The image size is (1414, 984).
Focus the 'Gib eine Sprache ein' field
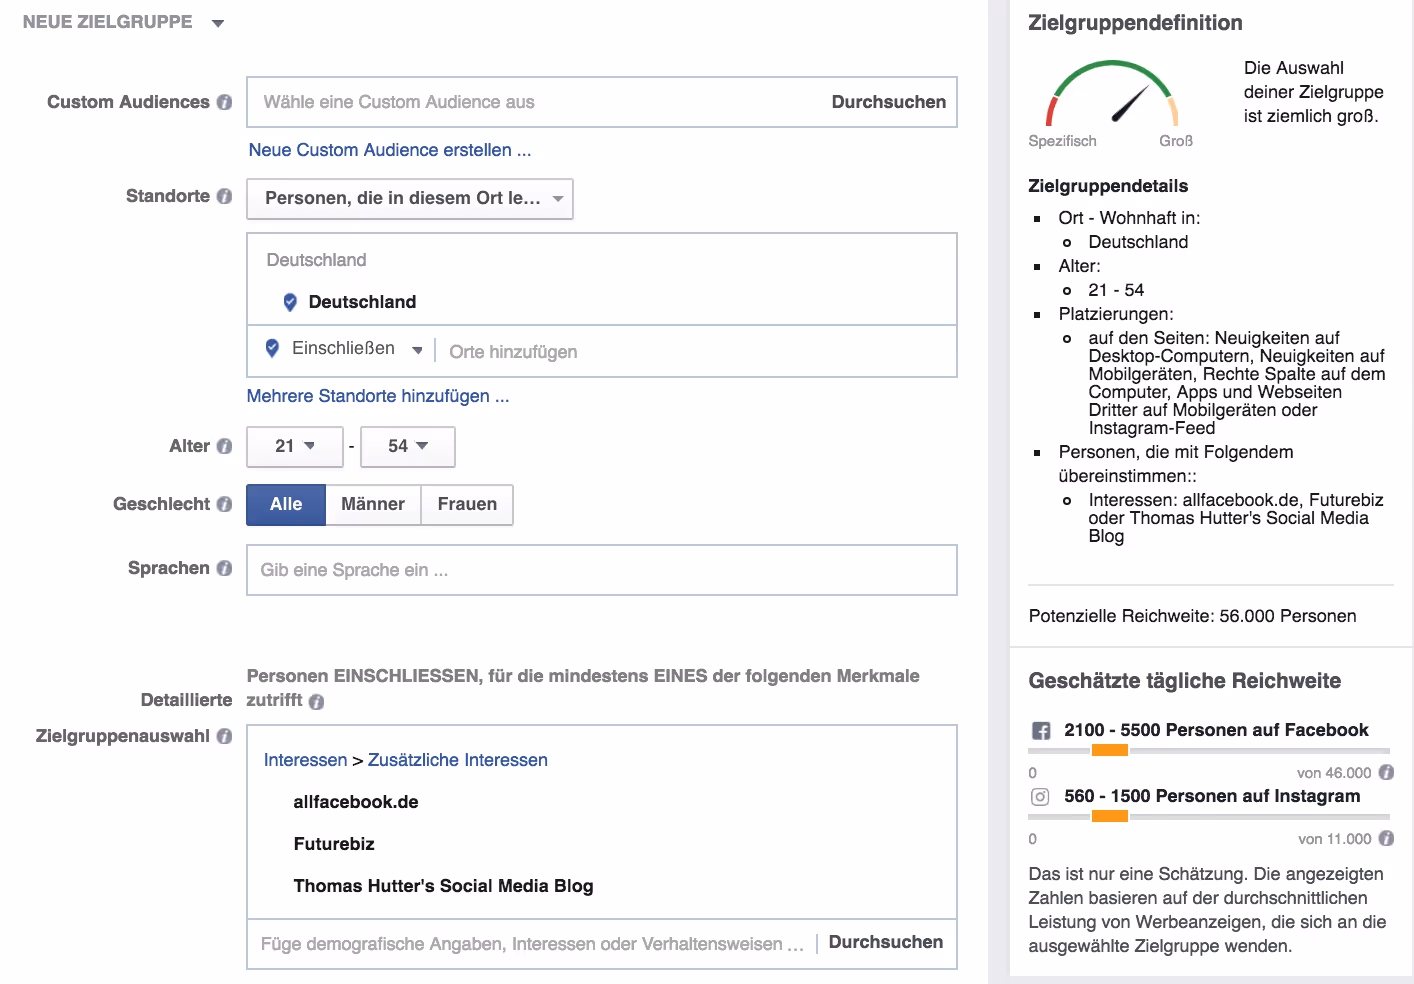tap(602, 570)
